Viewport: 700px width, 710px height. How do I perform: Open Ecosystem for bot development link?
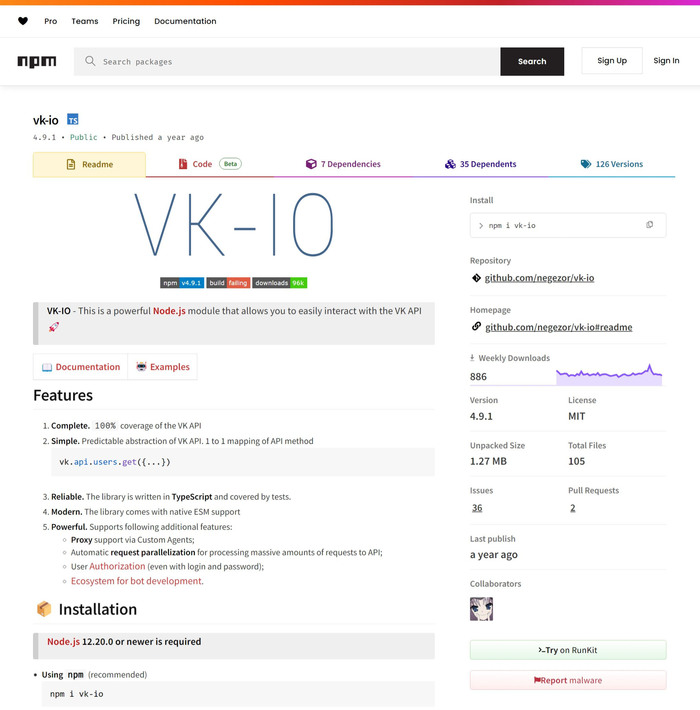click(137, 581)
